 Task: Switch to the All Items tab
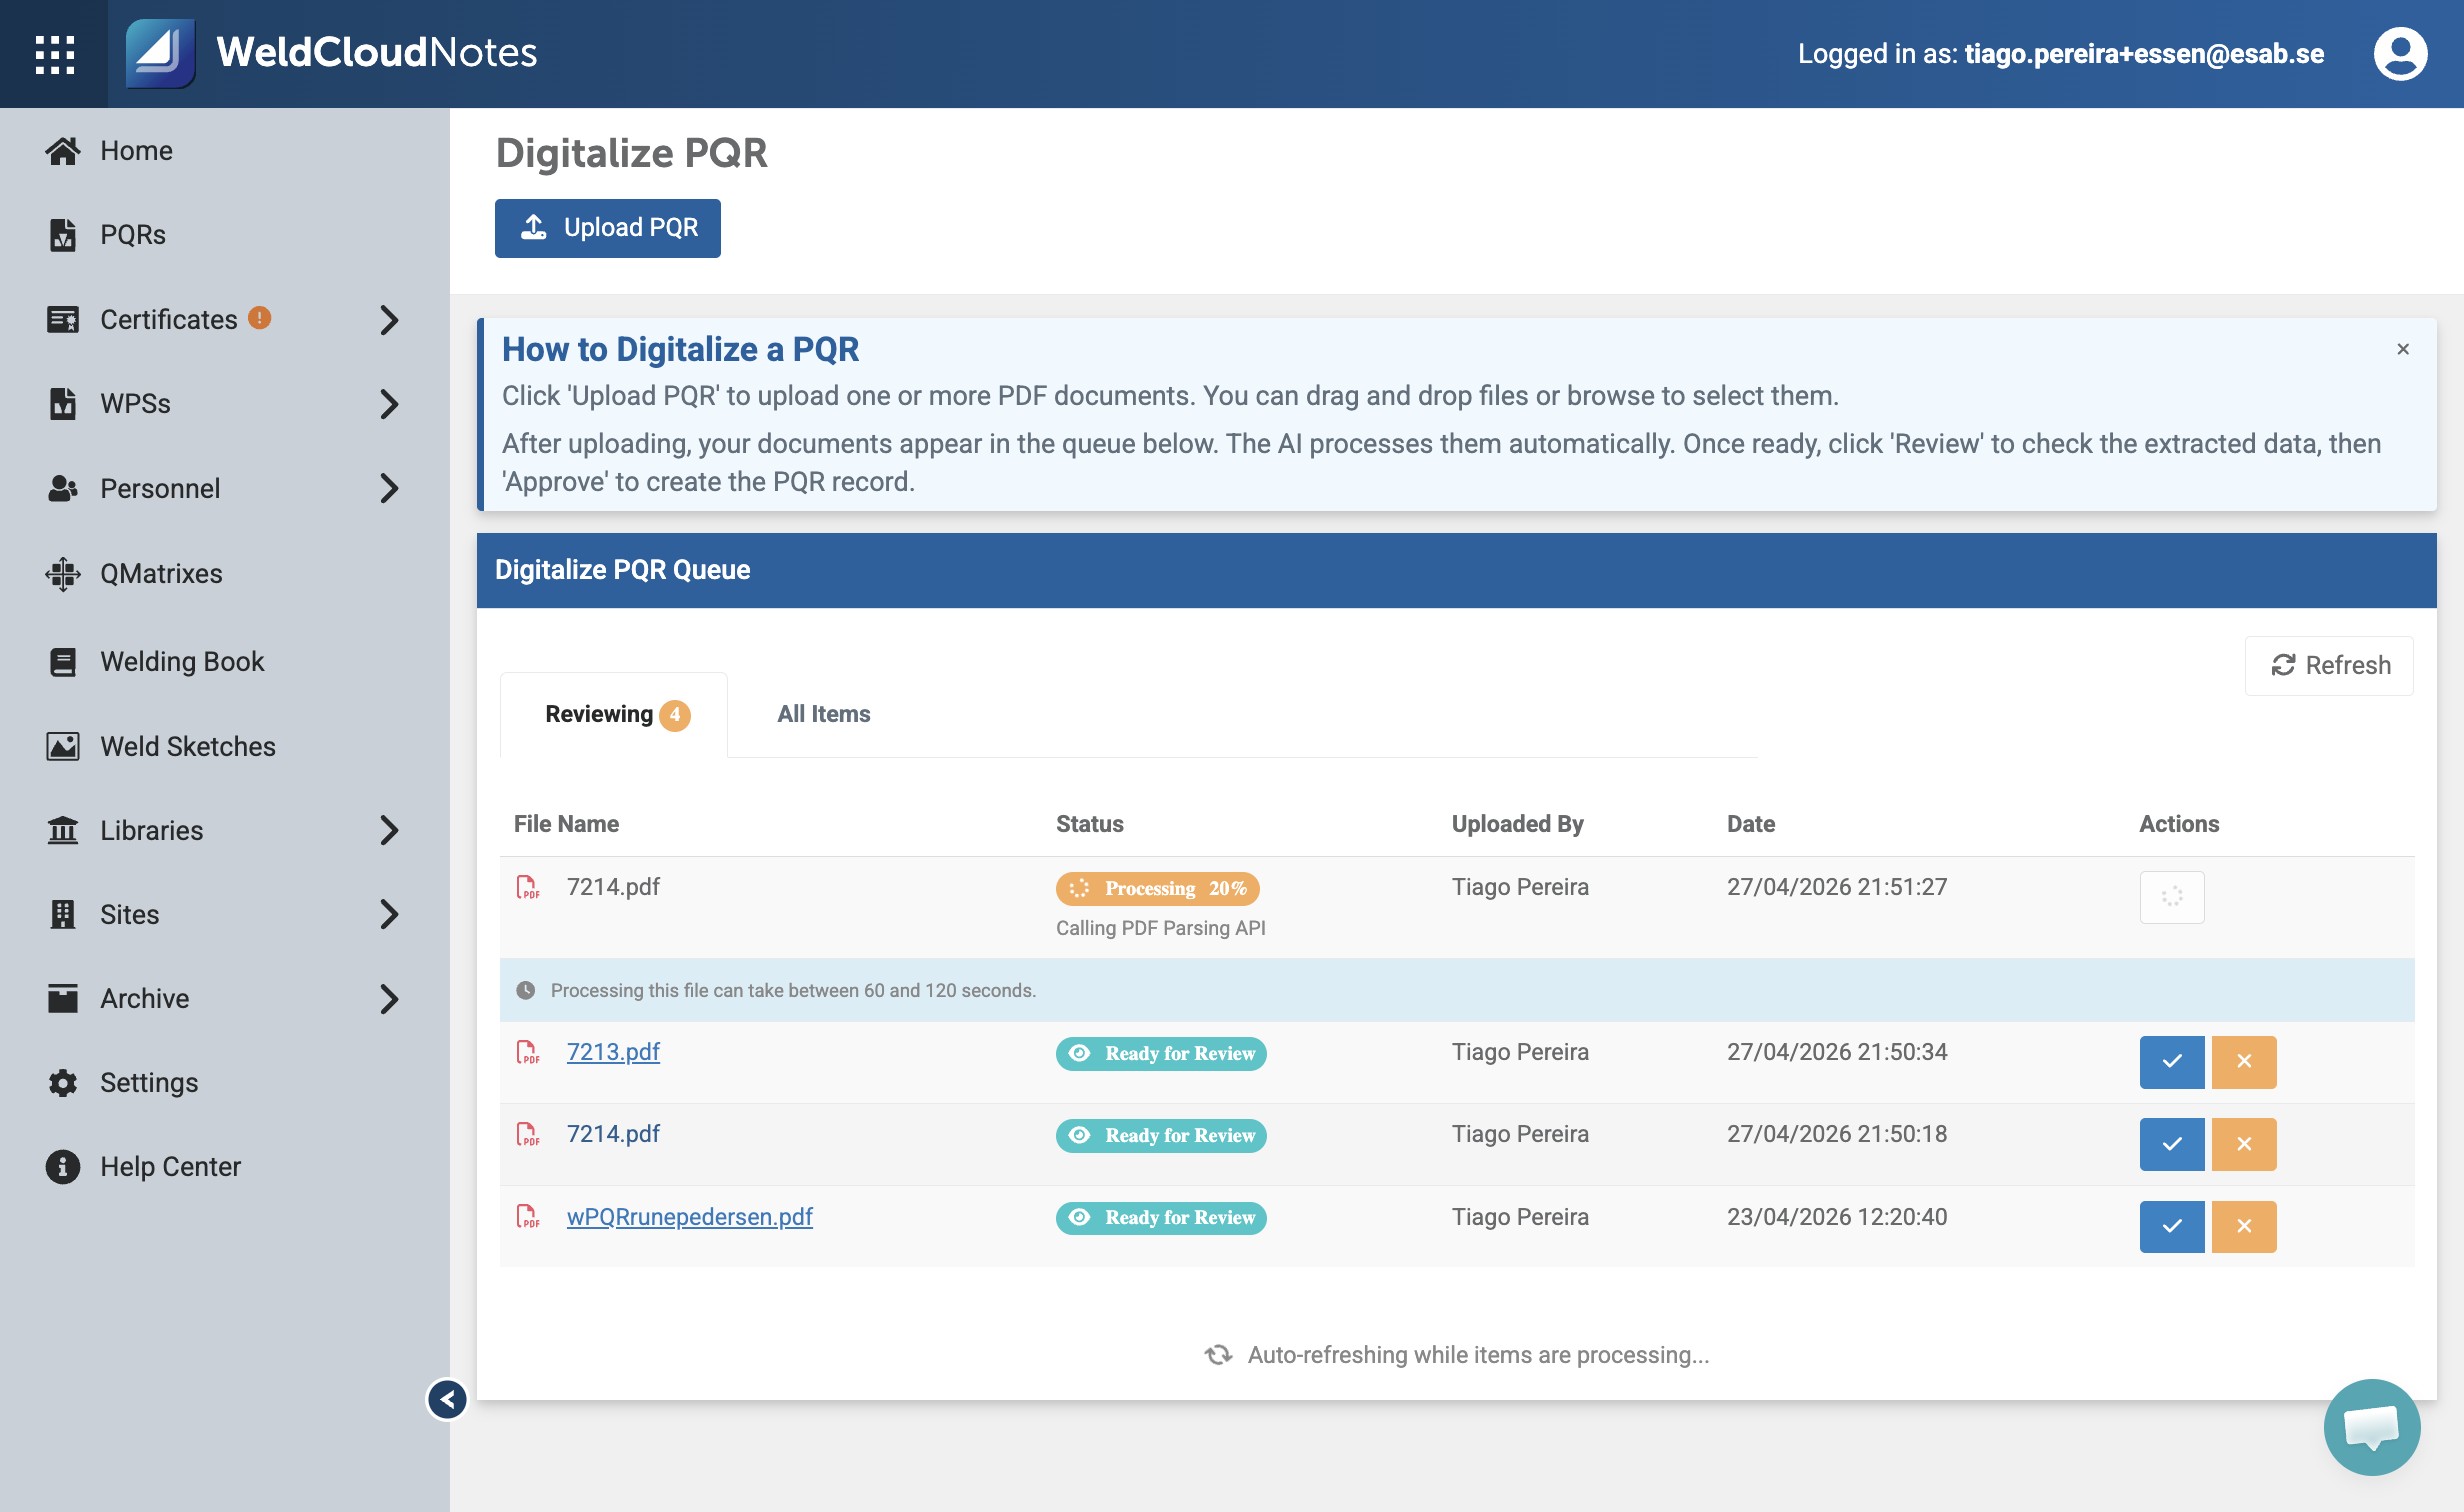point(824,714)
